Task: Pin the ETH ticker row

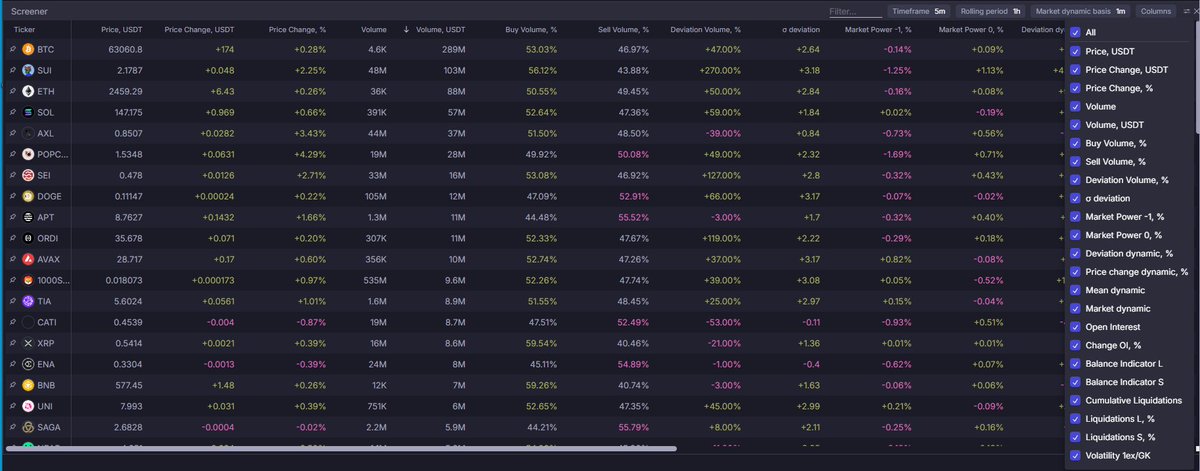Action: point(12,91)
